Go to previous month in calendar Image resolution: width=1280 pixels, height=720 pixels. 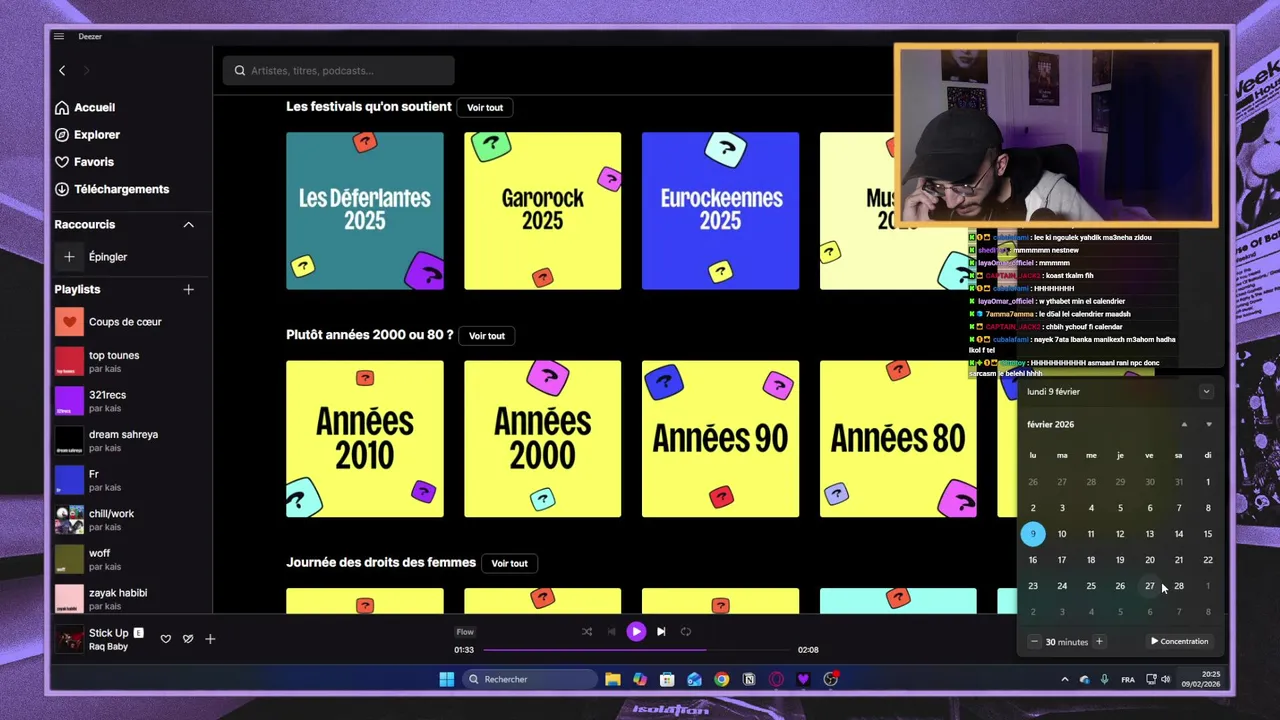coord(1184,425)
